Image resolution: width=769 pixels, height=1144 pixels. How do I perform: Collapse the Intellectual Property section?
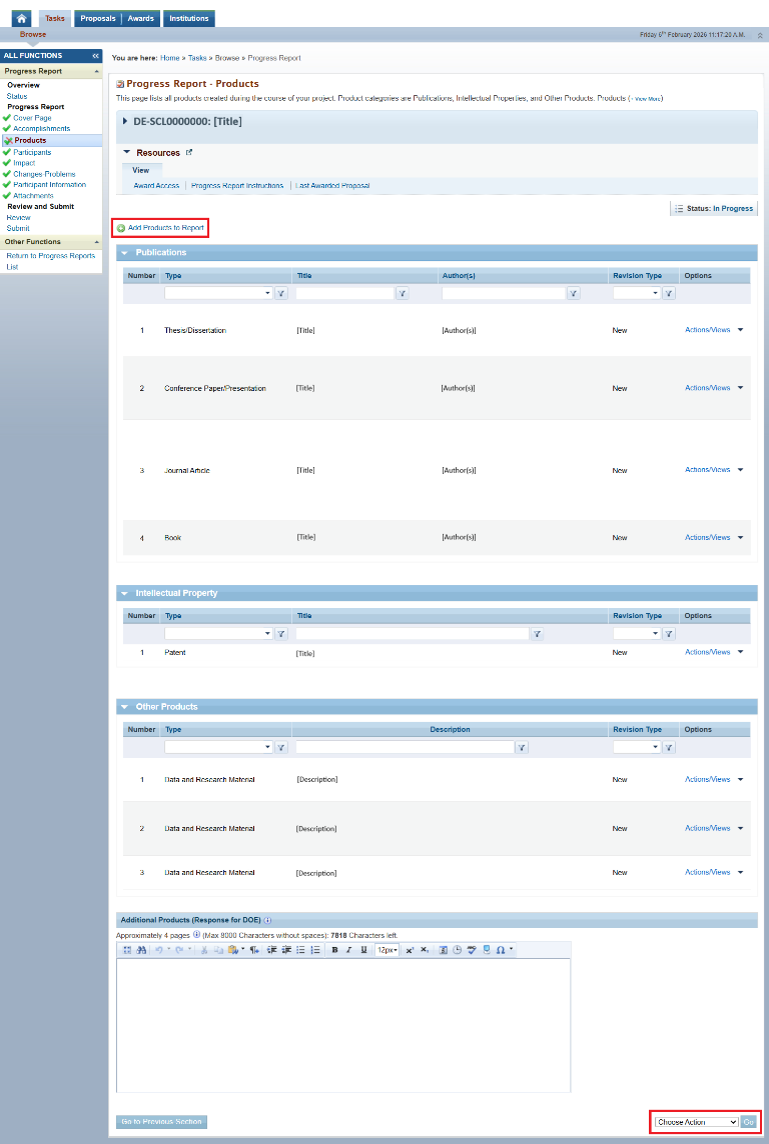coord(125,593)
